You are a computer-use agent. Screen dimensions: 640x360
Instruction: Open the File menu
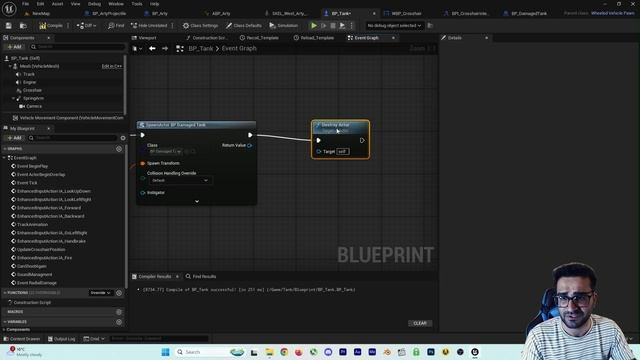point(25,4)
